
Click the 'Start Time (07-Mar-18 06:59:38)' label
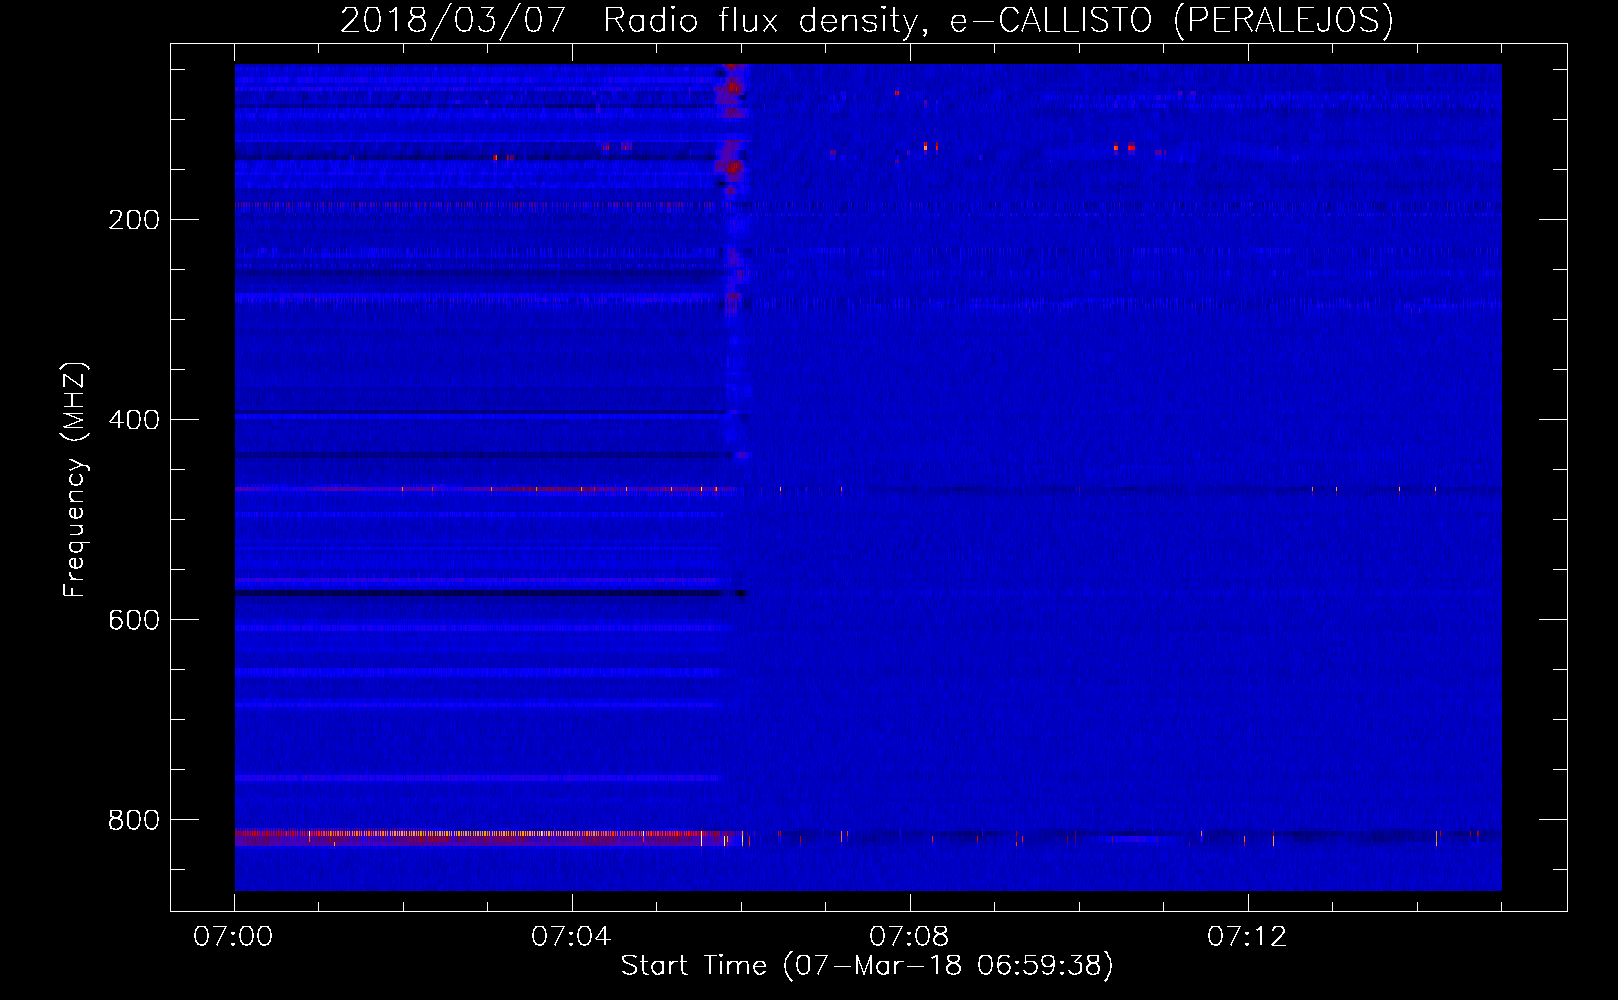[x=867, y=966]
